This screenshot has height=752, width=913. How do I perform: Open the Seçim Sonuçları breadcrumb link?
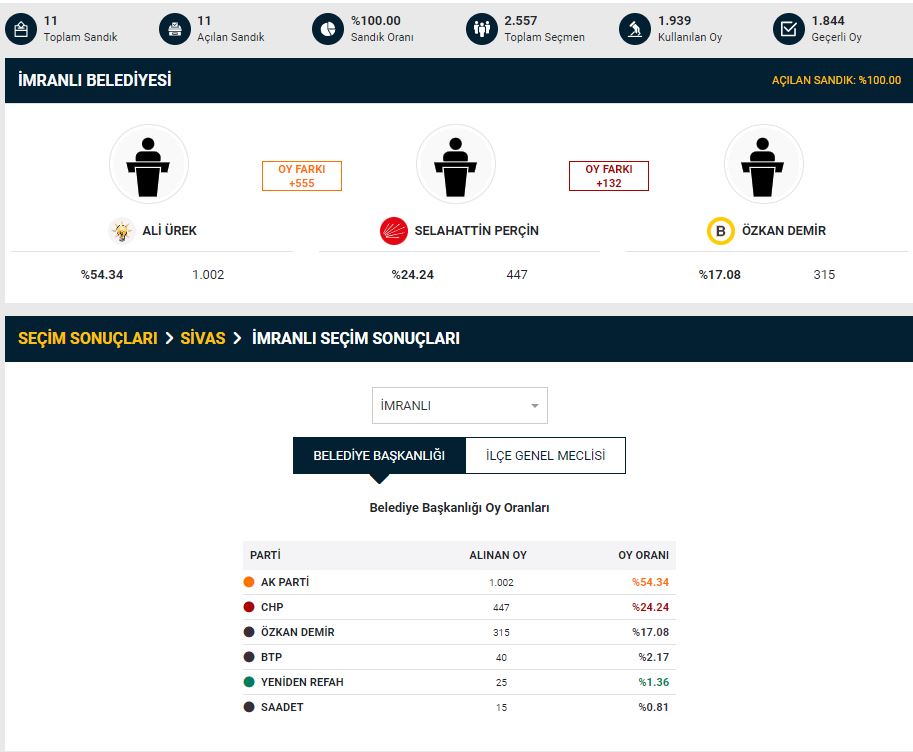tap(88, 339)
